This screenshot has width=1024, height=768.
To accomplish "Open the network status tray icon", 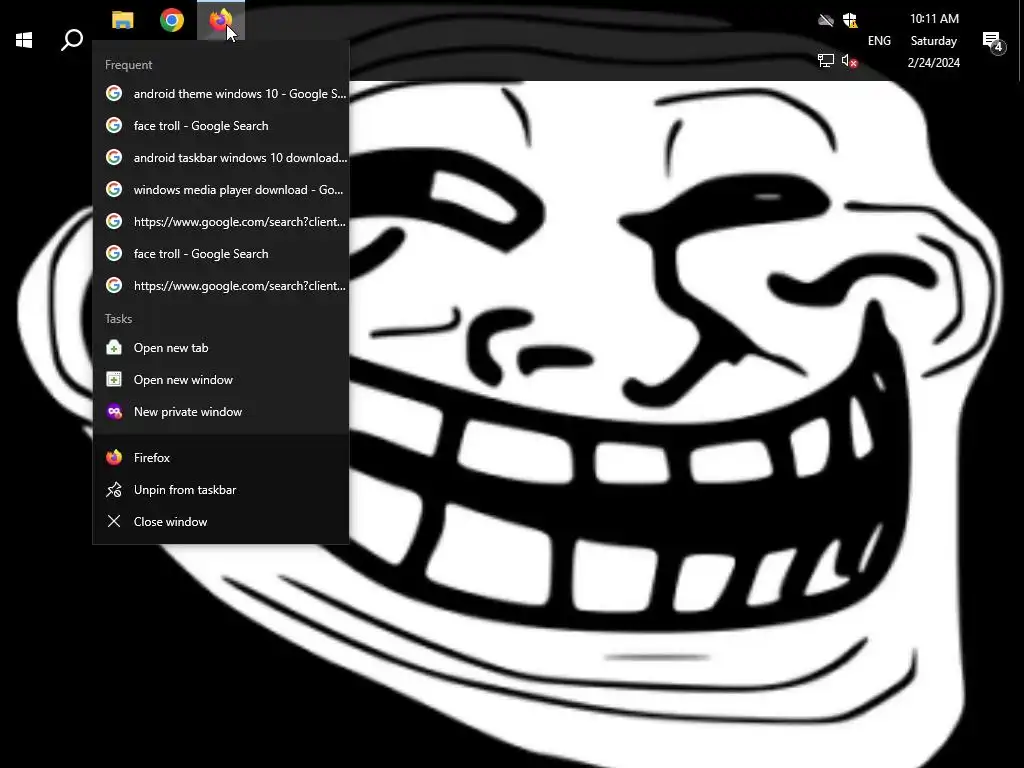I will click(x=825, y=61).
